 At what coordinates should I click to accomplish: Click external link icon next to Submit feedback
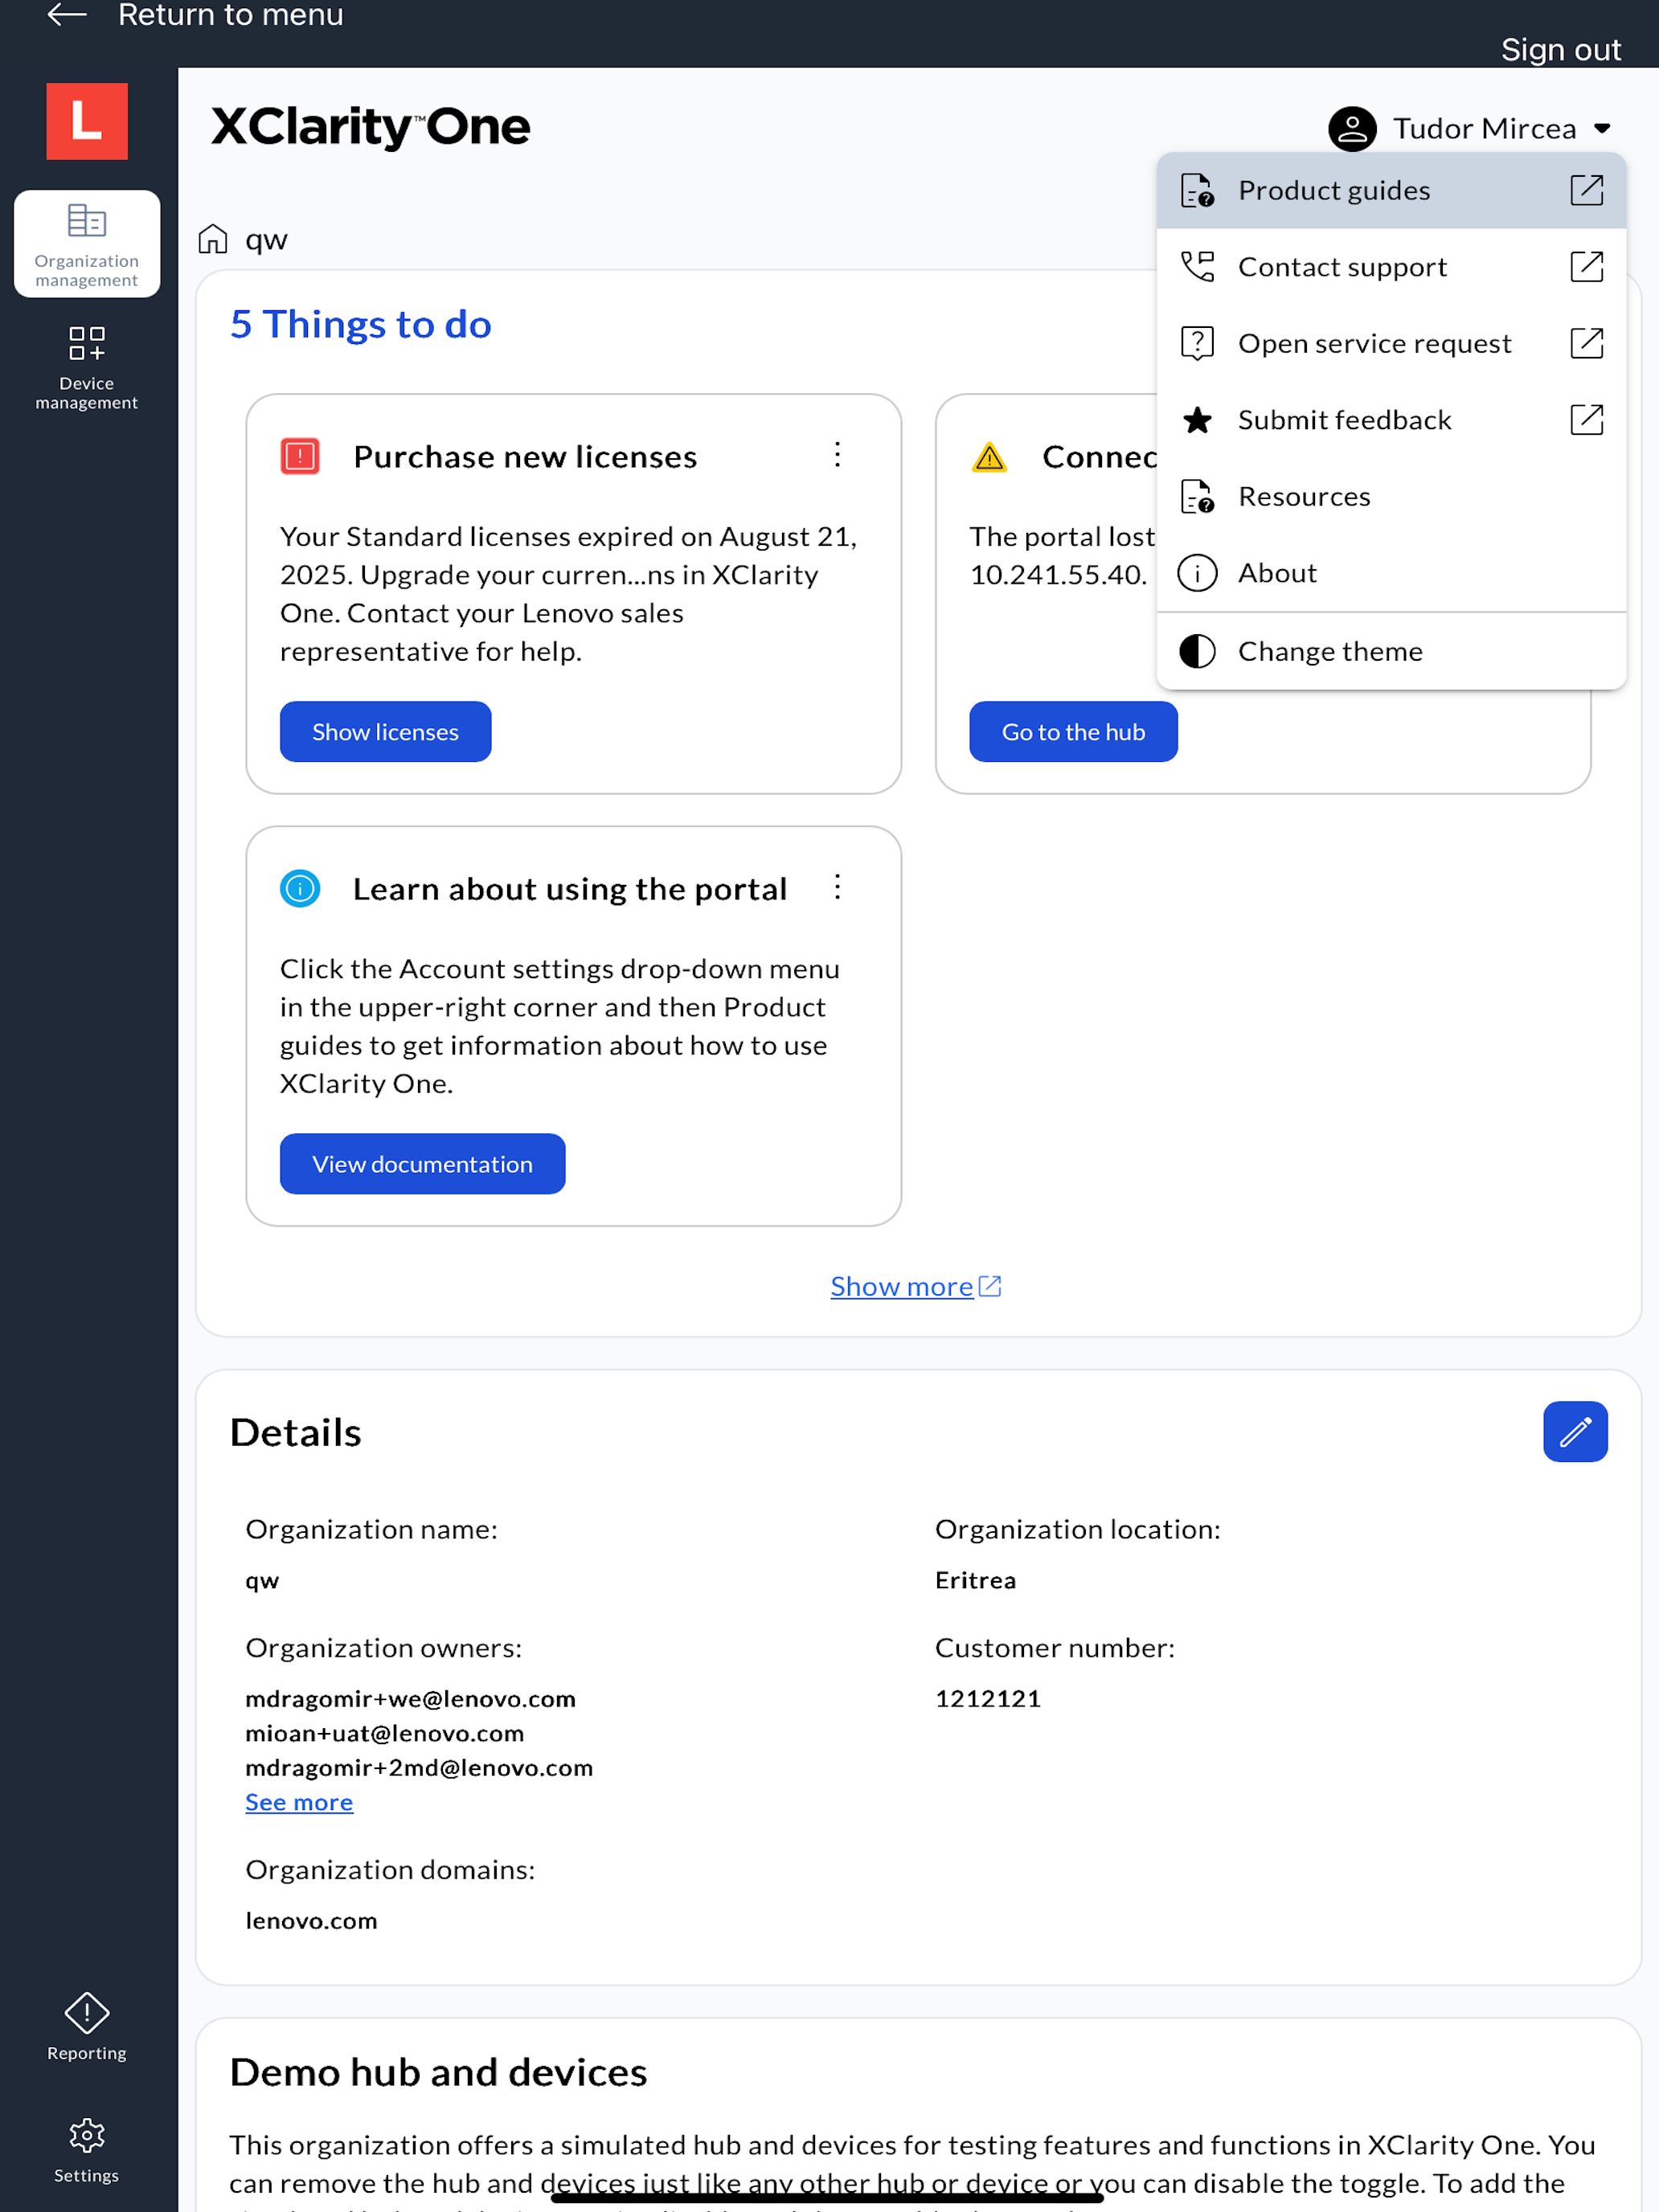pos(1587,420)
